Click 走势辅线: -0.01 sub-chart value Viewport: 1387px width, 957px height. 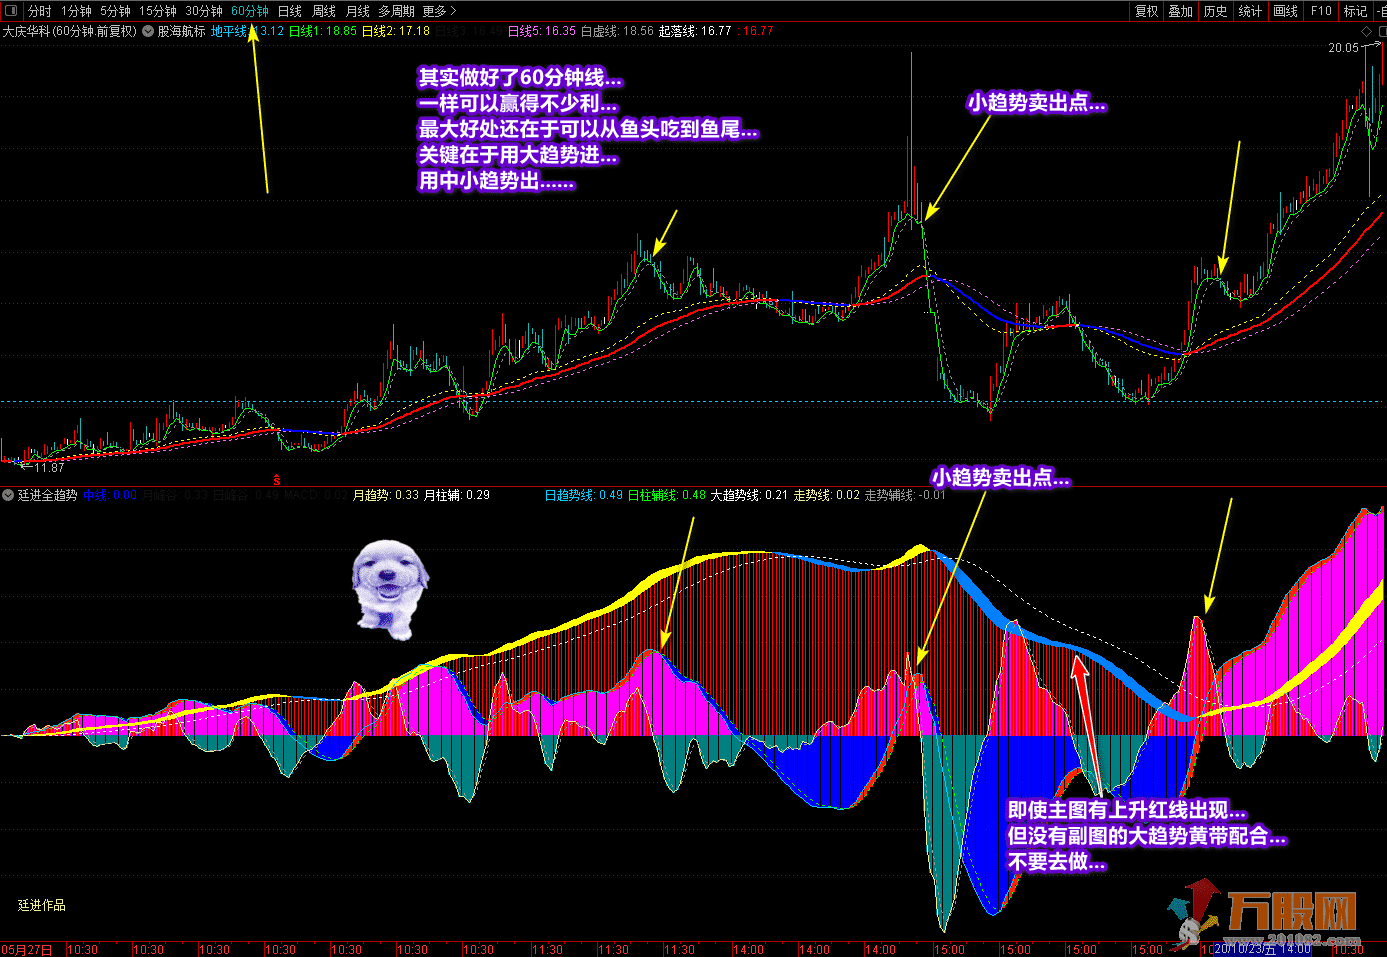(905, 495)
